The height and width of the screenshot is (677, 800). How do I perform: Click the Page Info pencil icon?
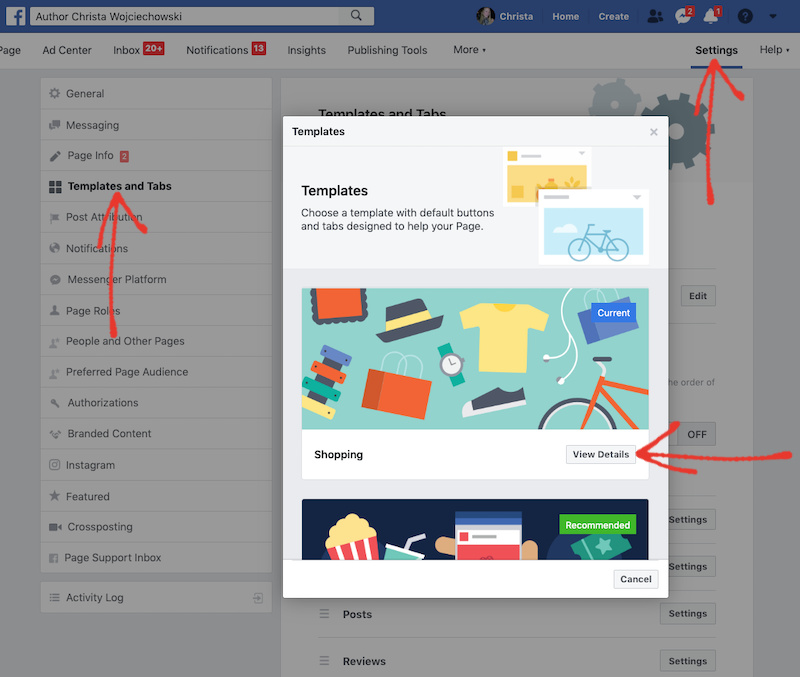click(x=57, y=155)
